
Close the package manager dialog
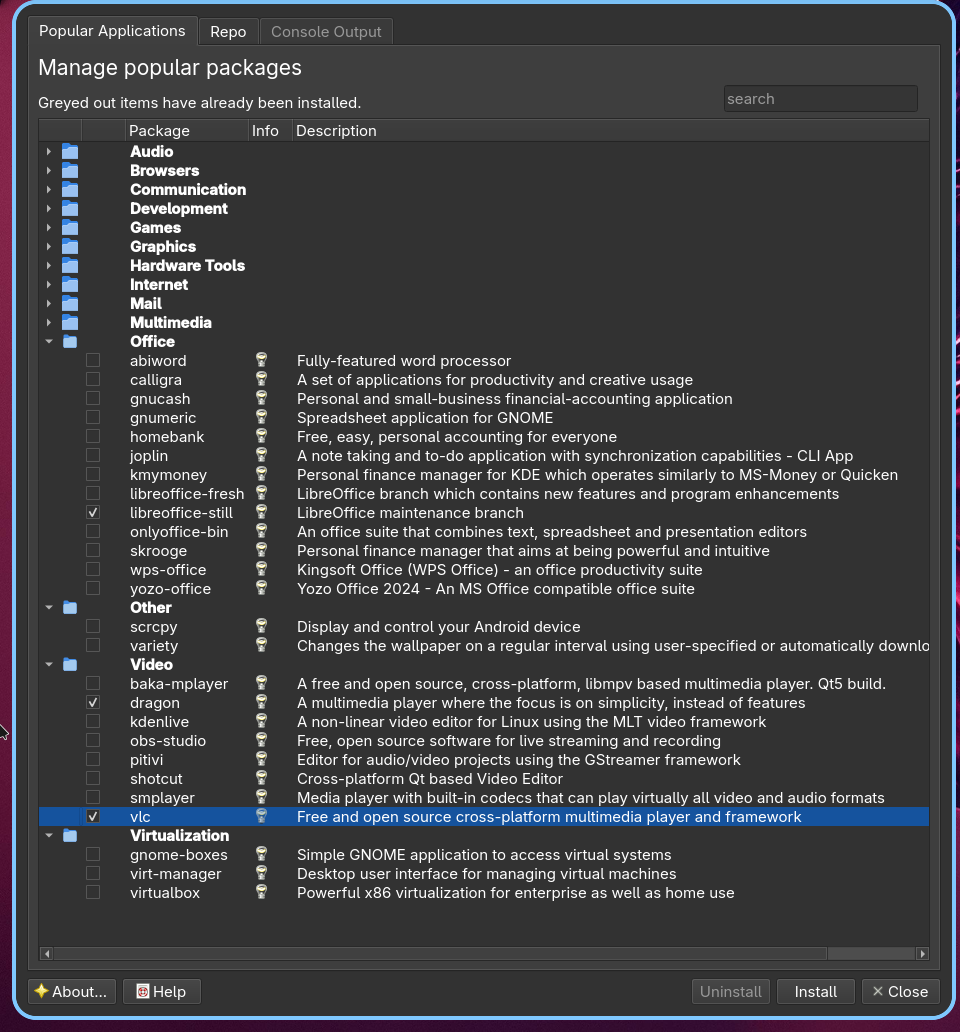[x=900, y=991]
